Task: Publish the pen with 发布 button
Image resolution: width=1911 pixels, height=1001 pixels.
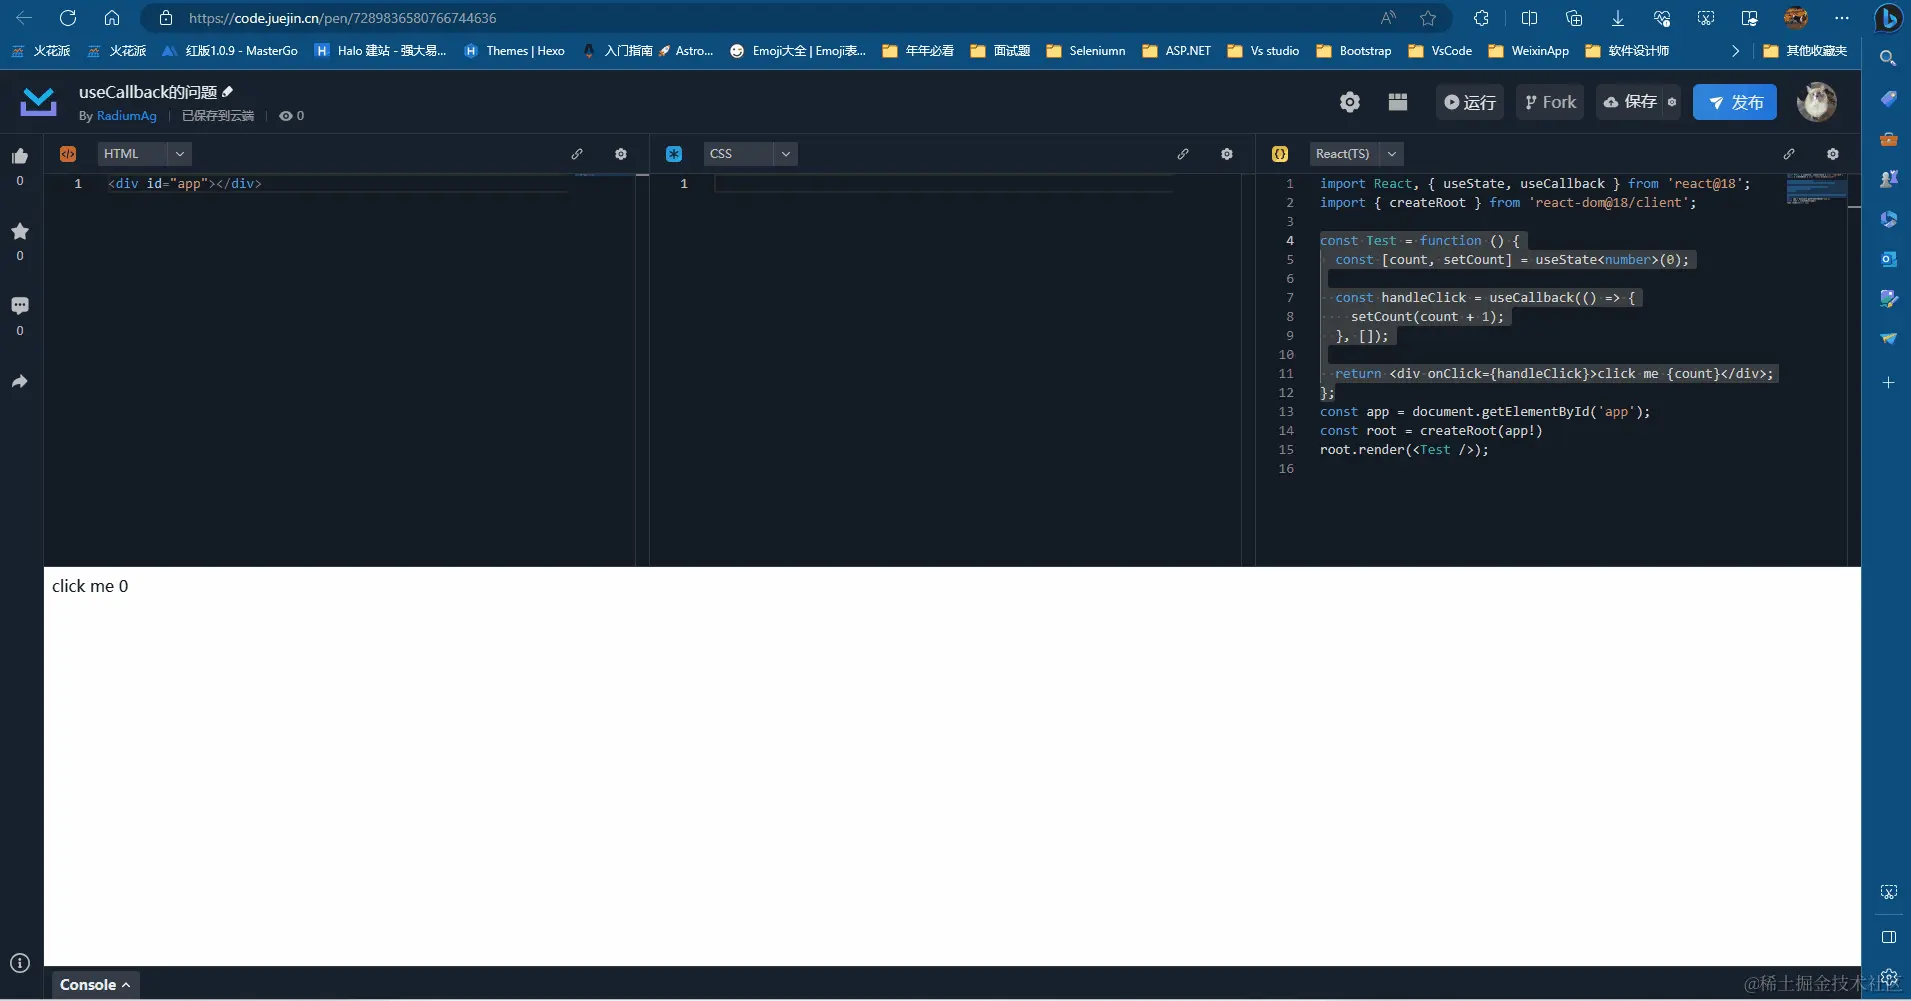Action: [1735, 102]
